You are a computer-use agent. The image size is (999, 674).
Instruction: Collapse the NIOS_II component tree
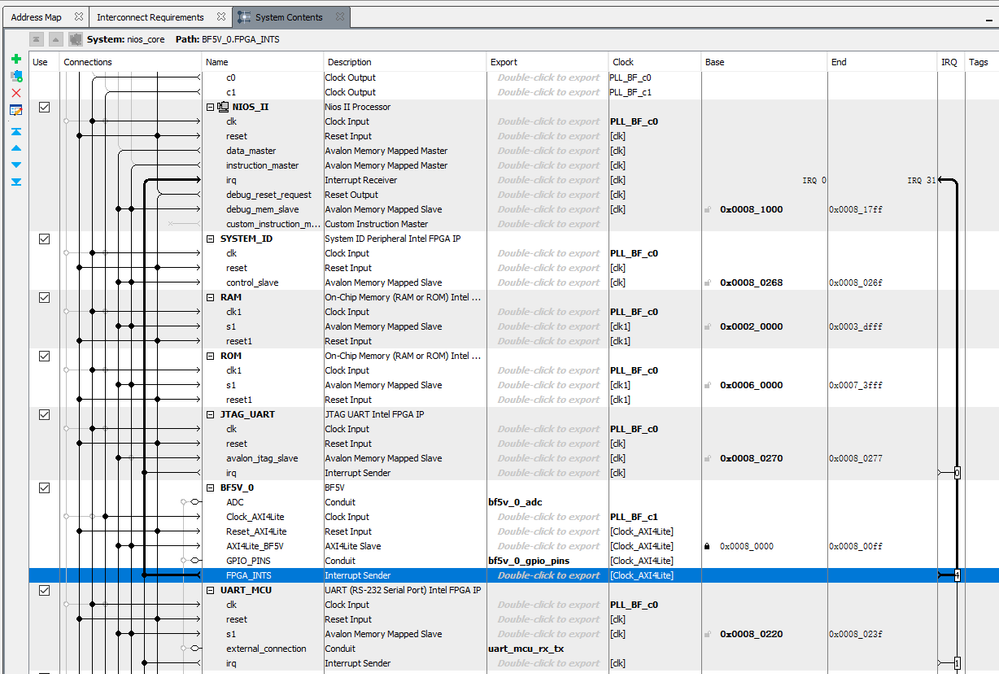pyautogui.click(x=210, y=107)
